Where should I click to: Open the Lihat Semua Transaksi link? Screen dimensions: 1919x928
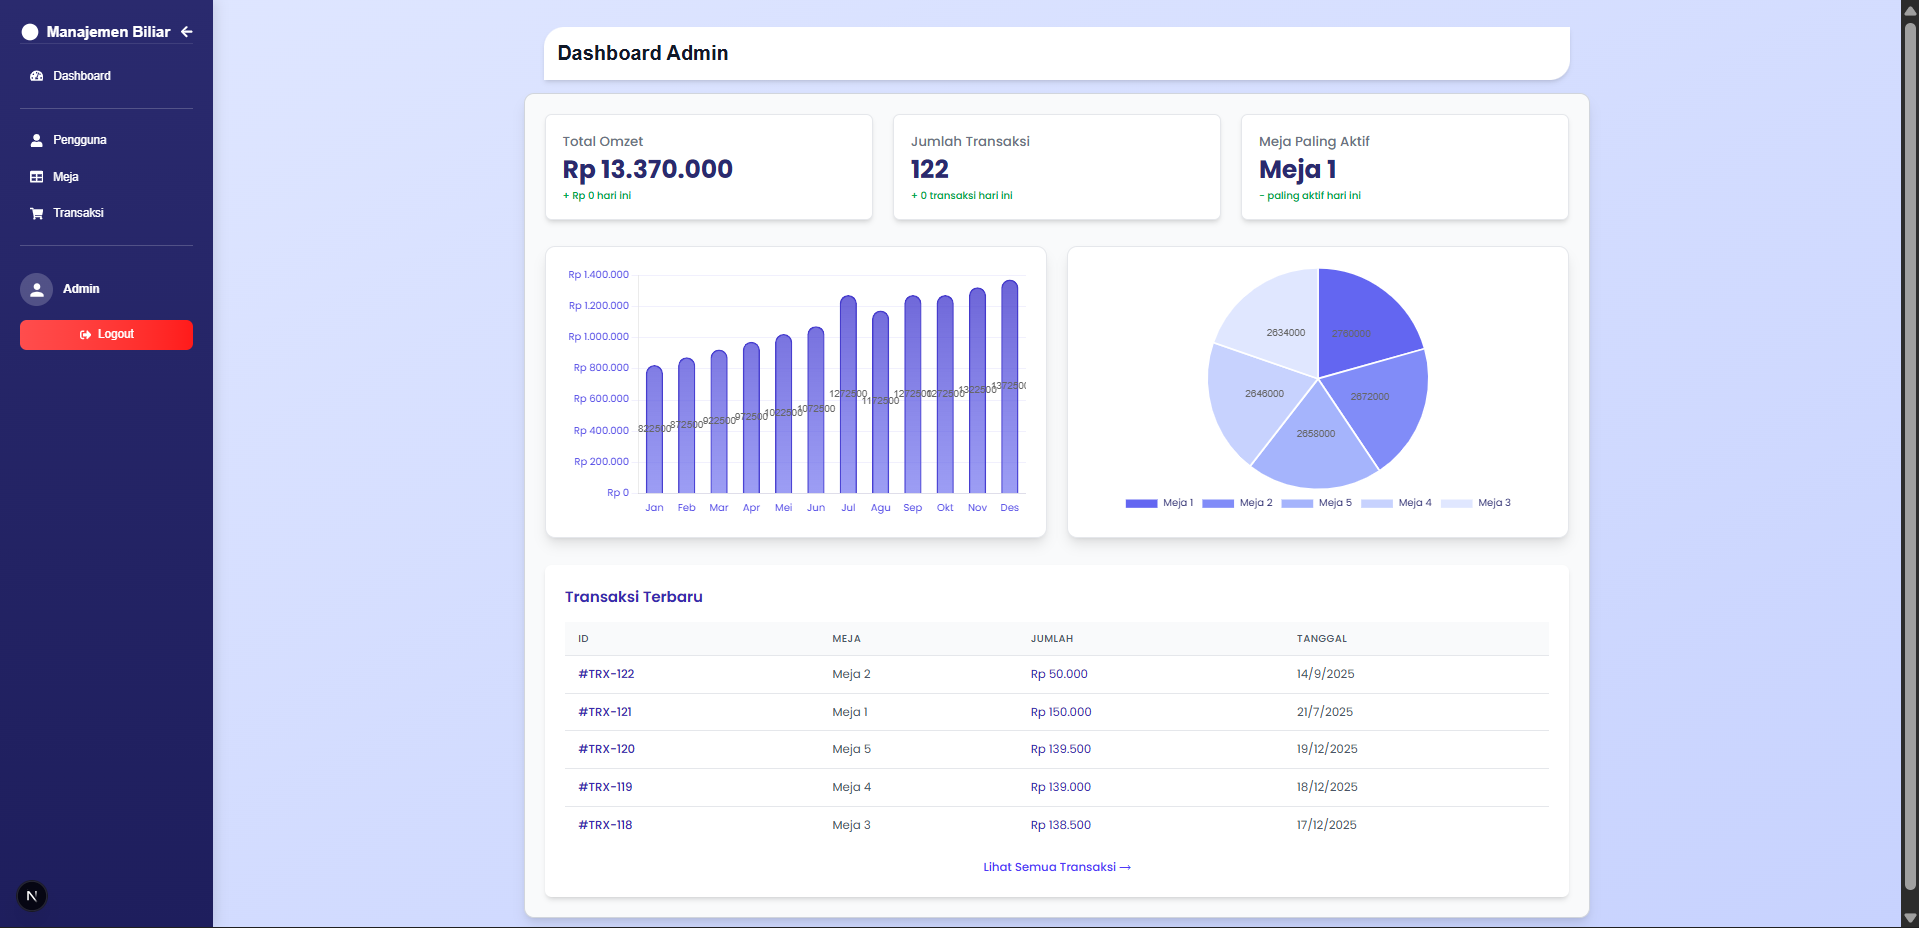[1056, 867]
